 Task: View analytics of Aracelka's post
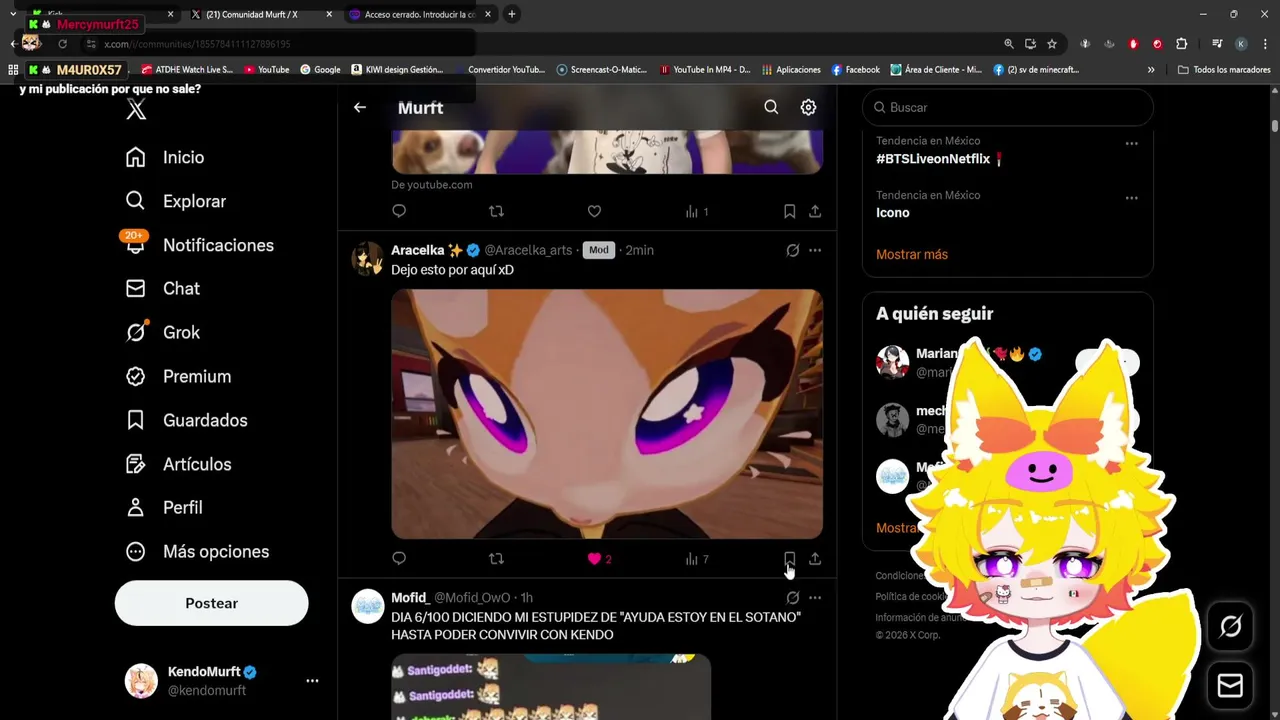pyautogui.click(x=696, y=559)
